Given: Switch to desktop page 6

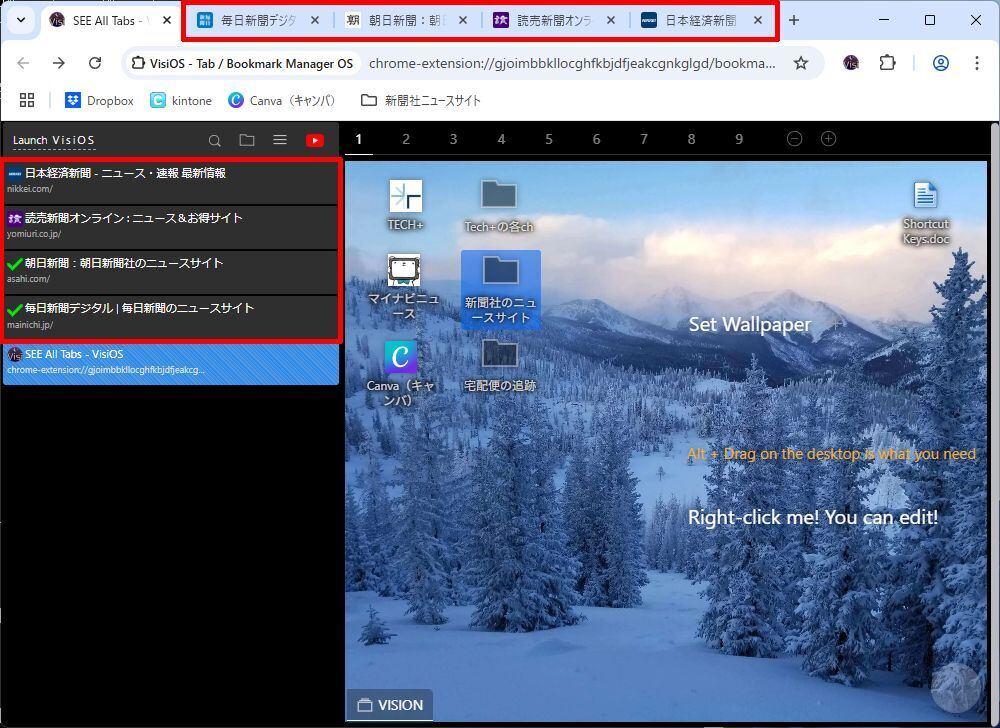Looking at the screenshot, I should click(596, 139).
